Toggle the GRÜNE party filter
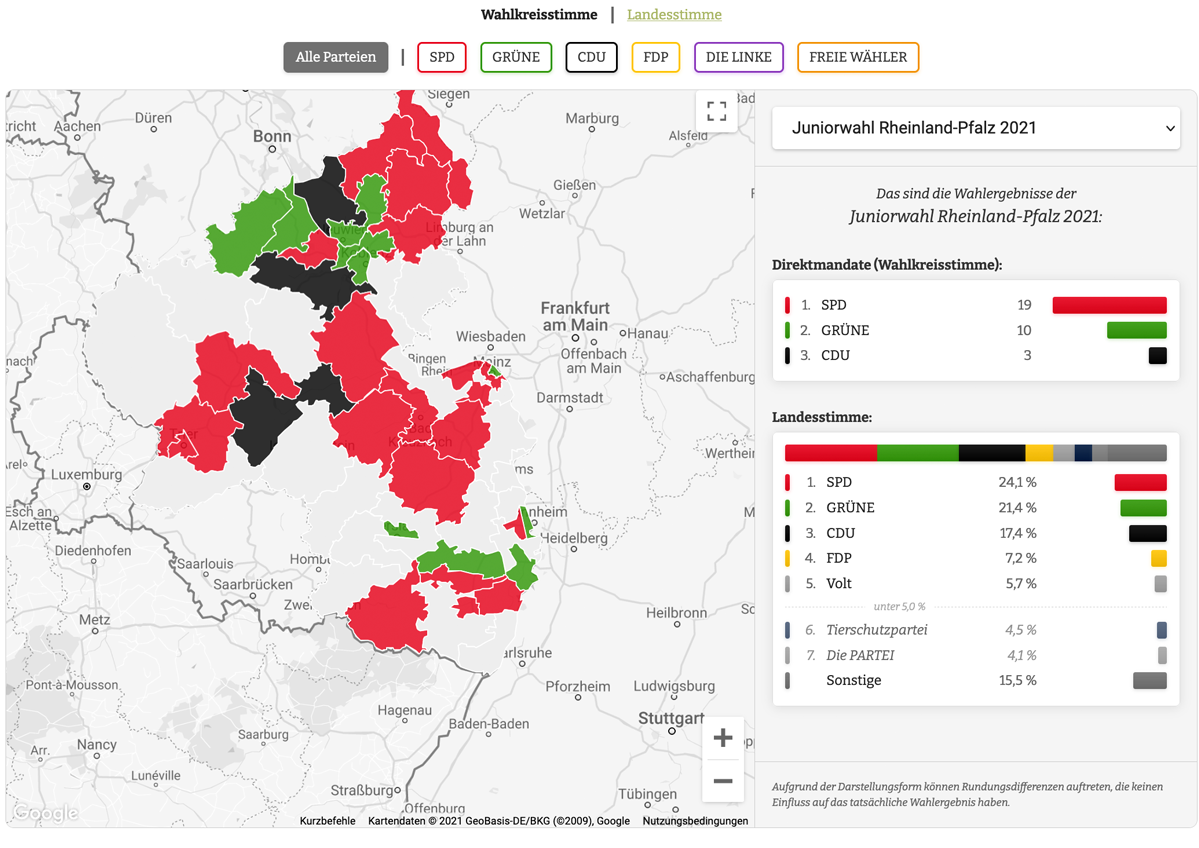 516,57
